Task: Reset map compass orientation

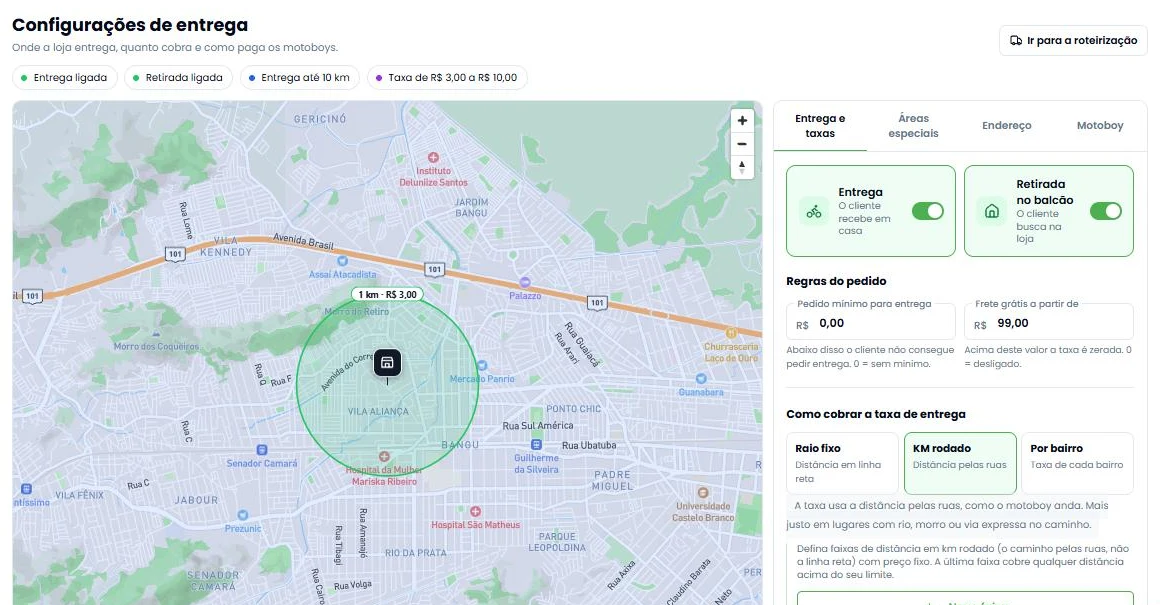Action: click(742, 167)
